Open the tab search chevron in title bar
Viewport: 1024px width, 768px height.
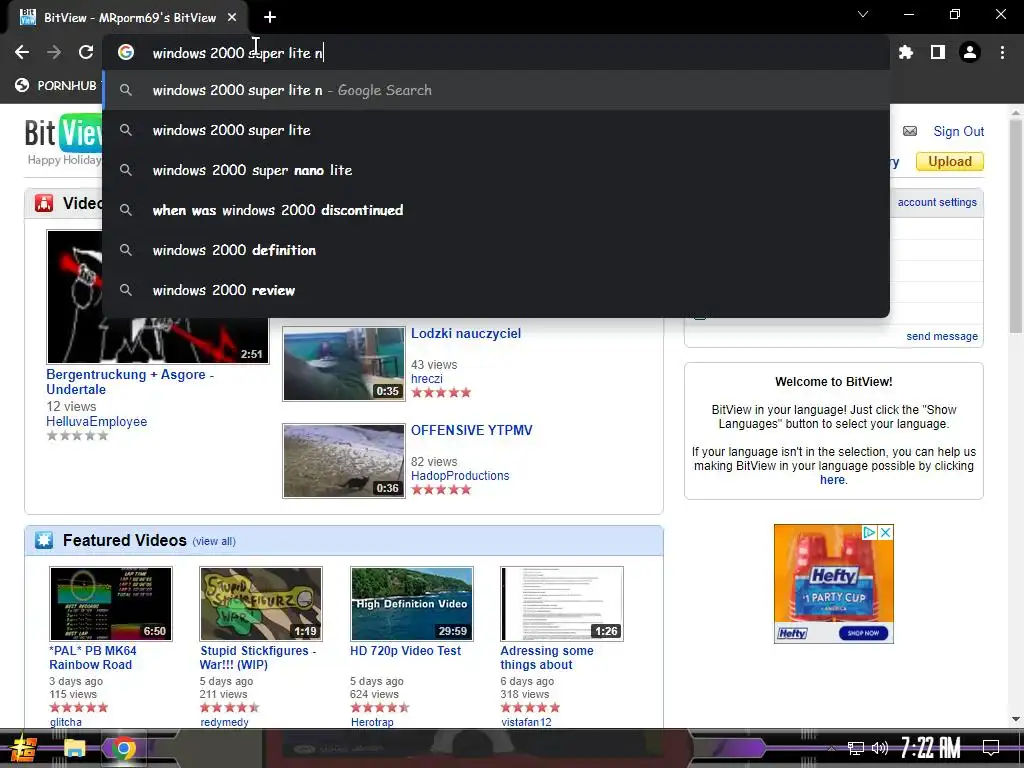[863, 14]
